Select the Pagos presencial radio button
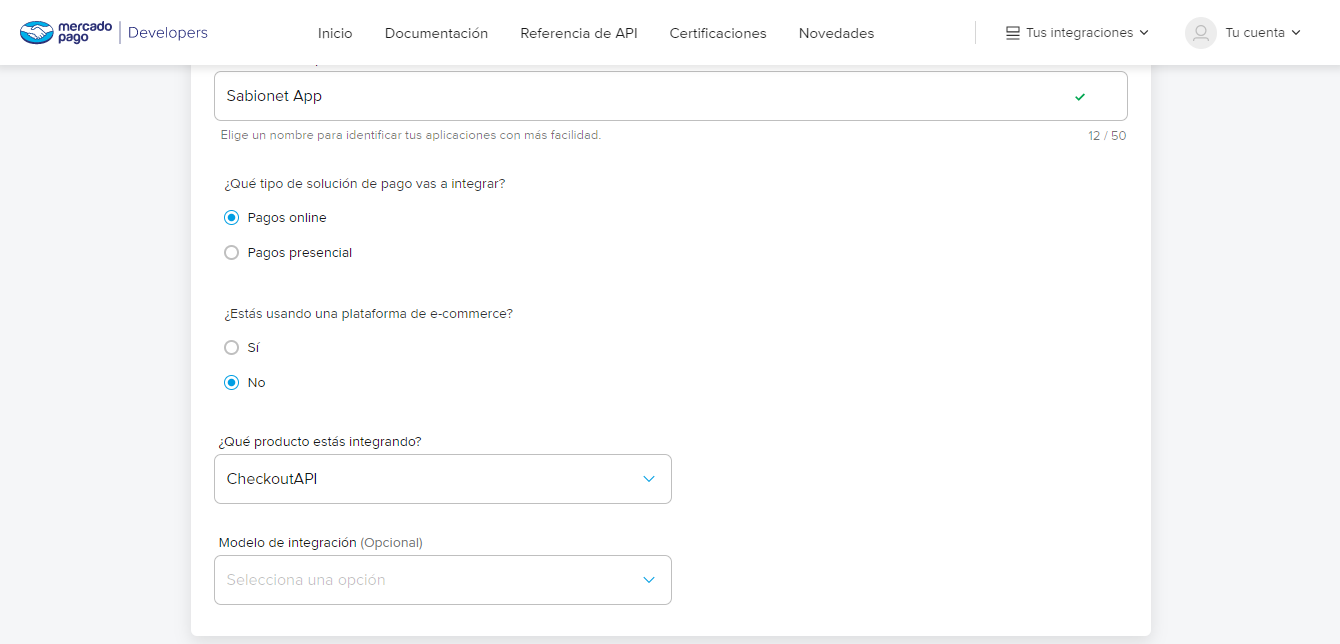This screenshot has height=644, width=1340. 231,253
